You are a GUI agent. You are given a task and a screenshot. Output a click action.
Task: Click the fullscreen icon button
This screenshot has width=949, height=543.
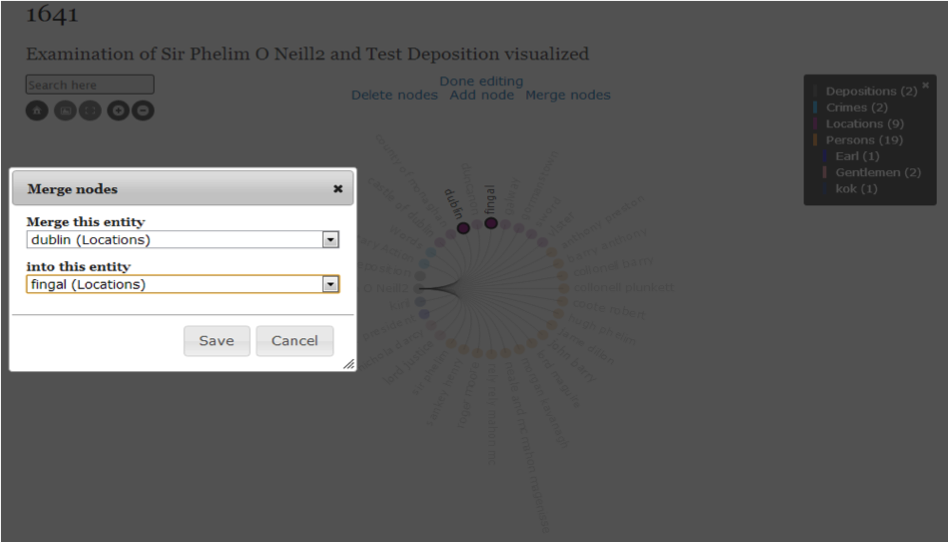(x=90, y=111)
